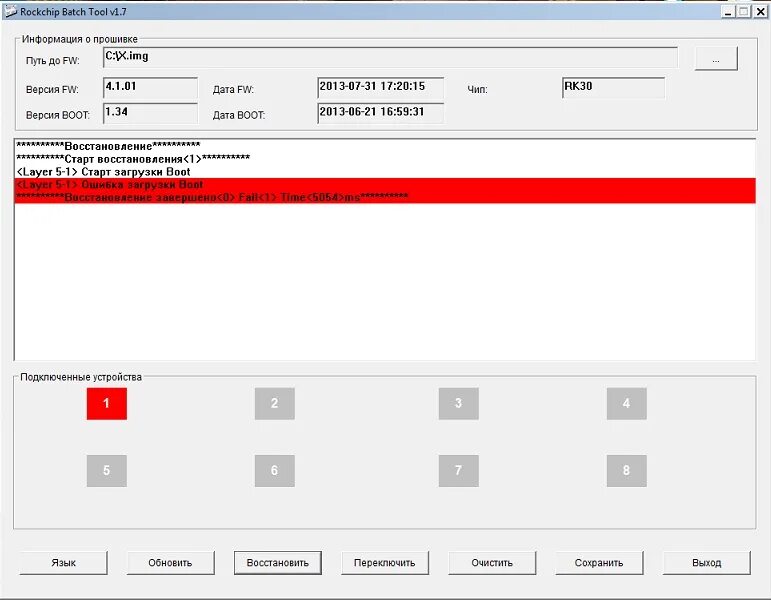Click the Сохранить save button
This screenshot has width=771, height=600.
pos(599,563)
